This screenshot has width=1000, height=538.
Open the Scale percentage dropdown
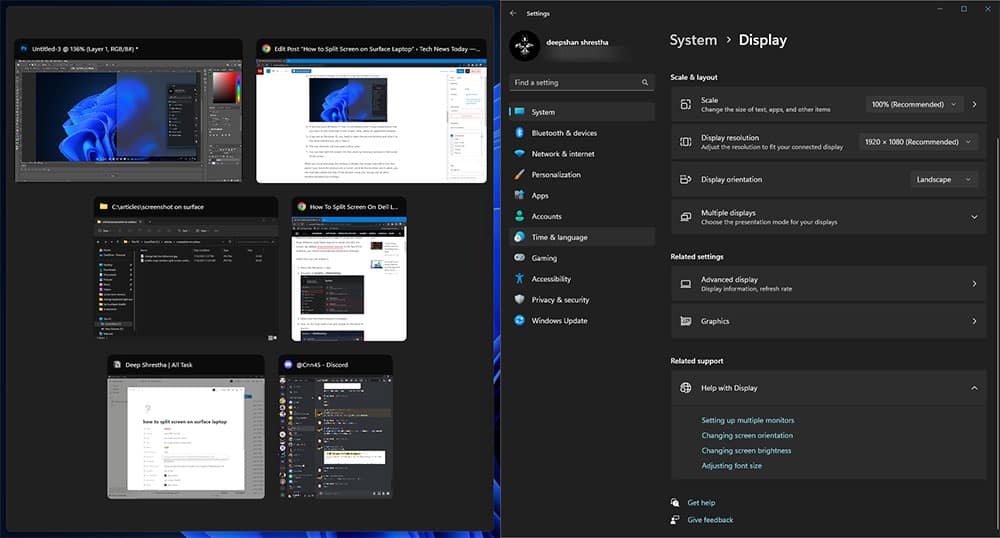914,104
